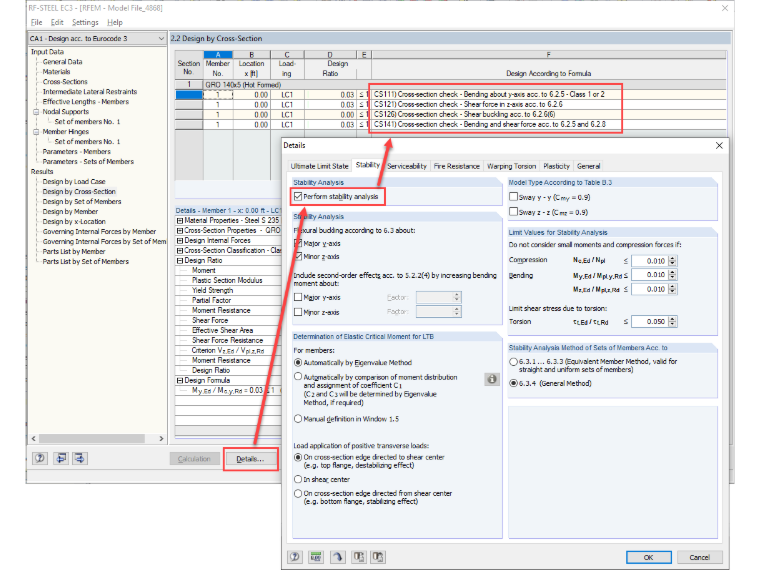
Task: Switch to Fire Resistance tab
Action: 457,166
